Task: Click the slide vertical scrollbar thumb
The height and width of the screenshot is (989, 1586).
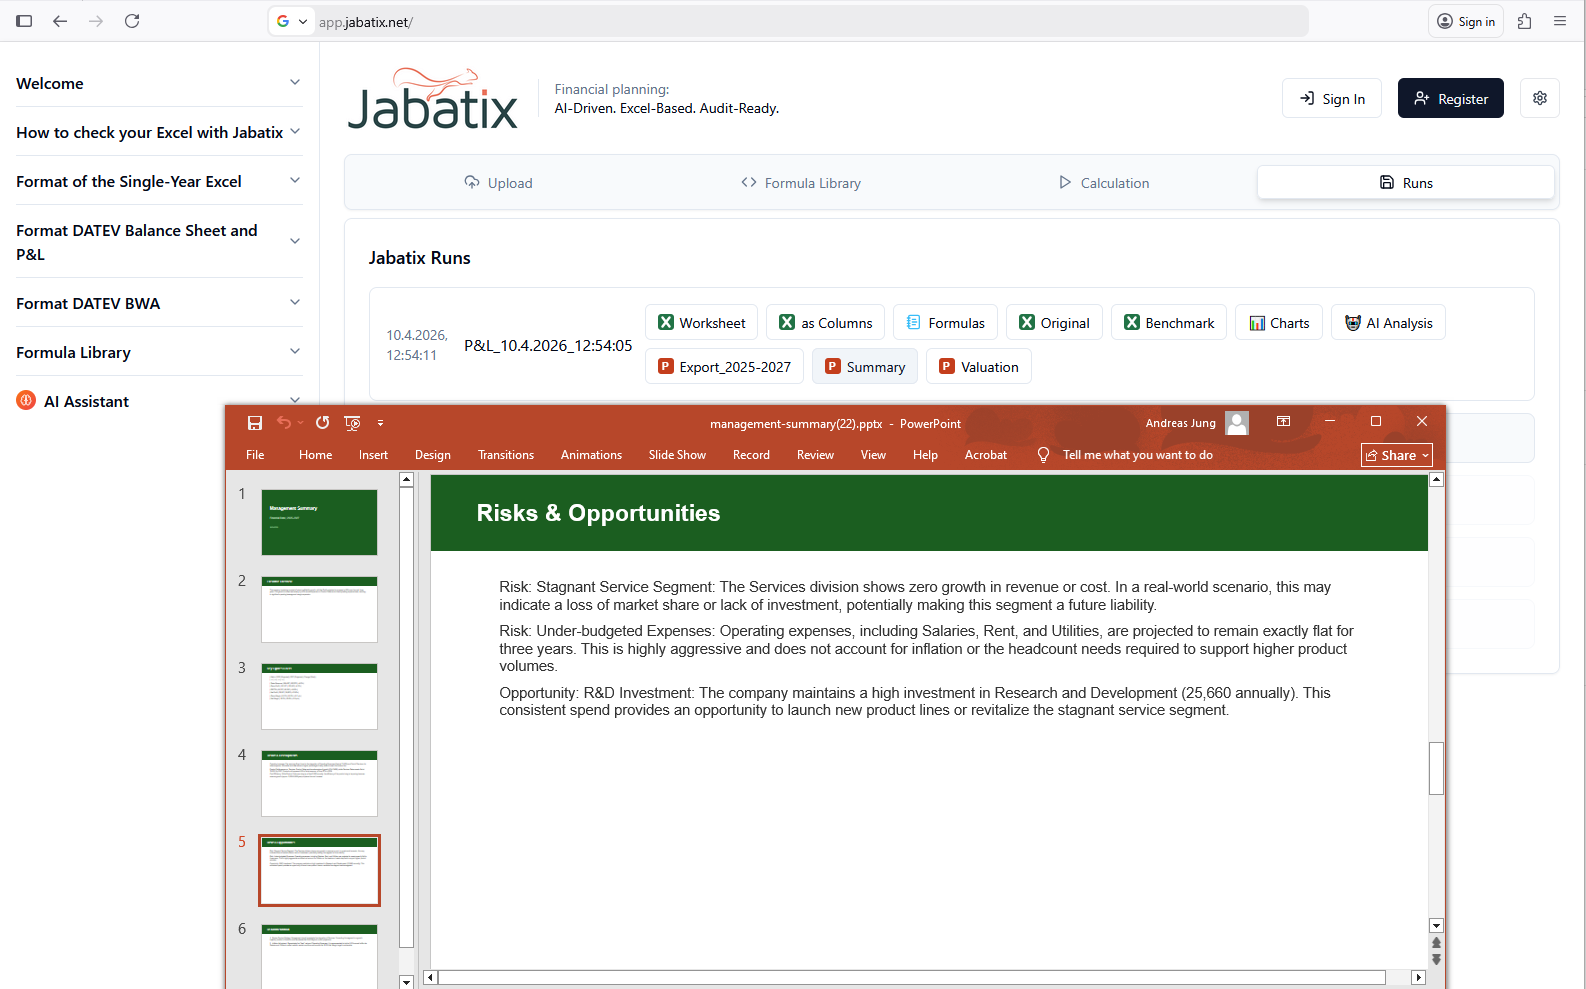Action: 1436,768
